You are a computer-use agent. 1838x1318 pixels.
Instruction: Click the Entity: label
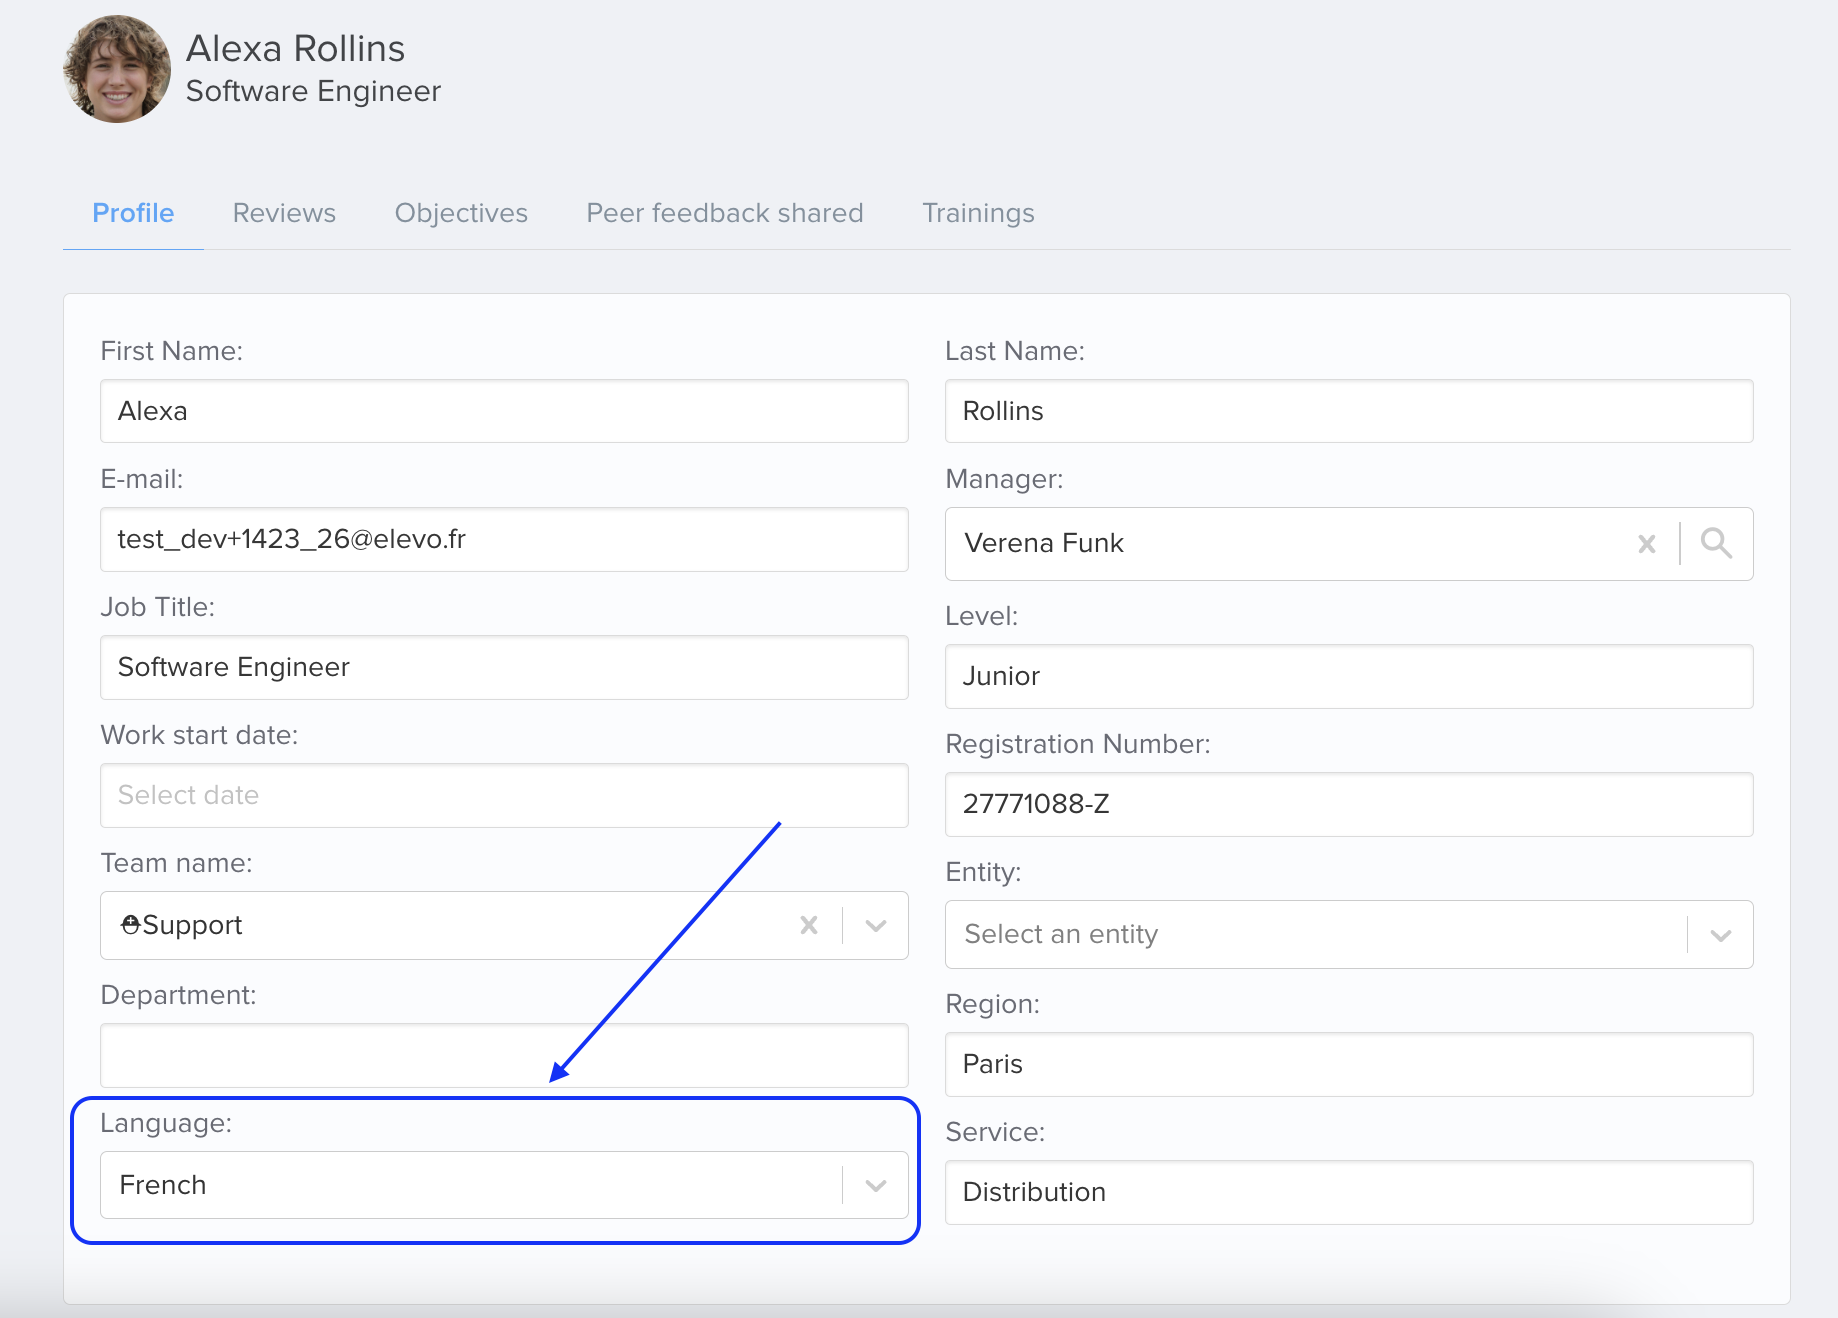click(983, 872)
